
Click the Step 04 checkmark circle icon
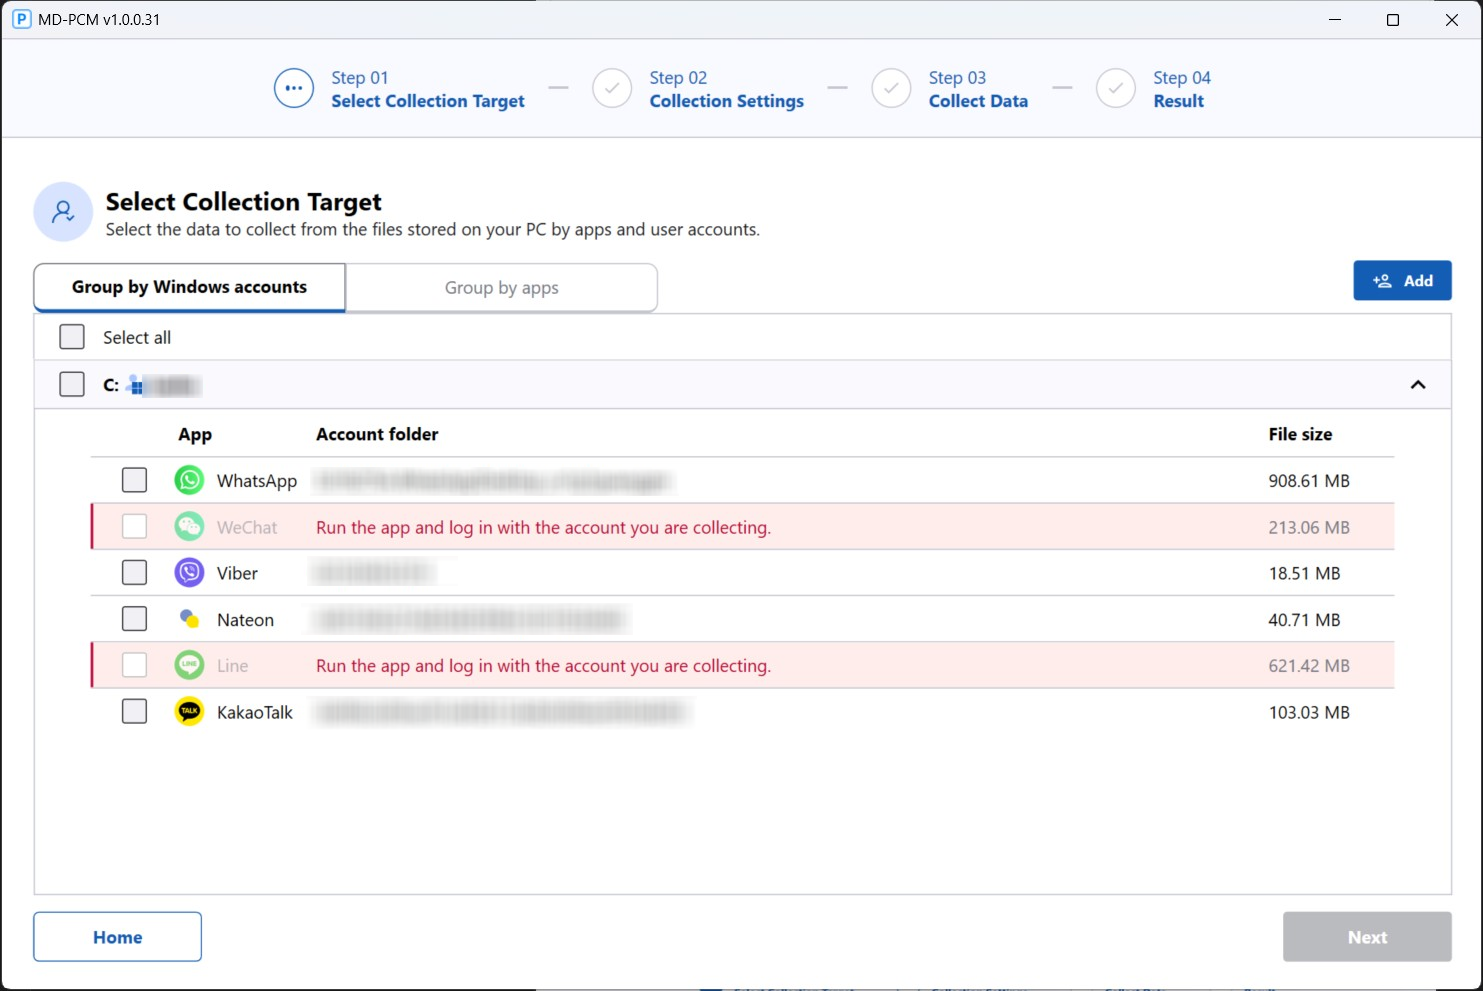[x=1116, y=89]
